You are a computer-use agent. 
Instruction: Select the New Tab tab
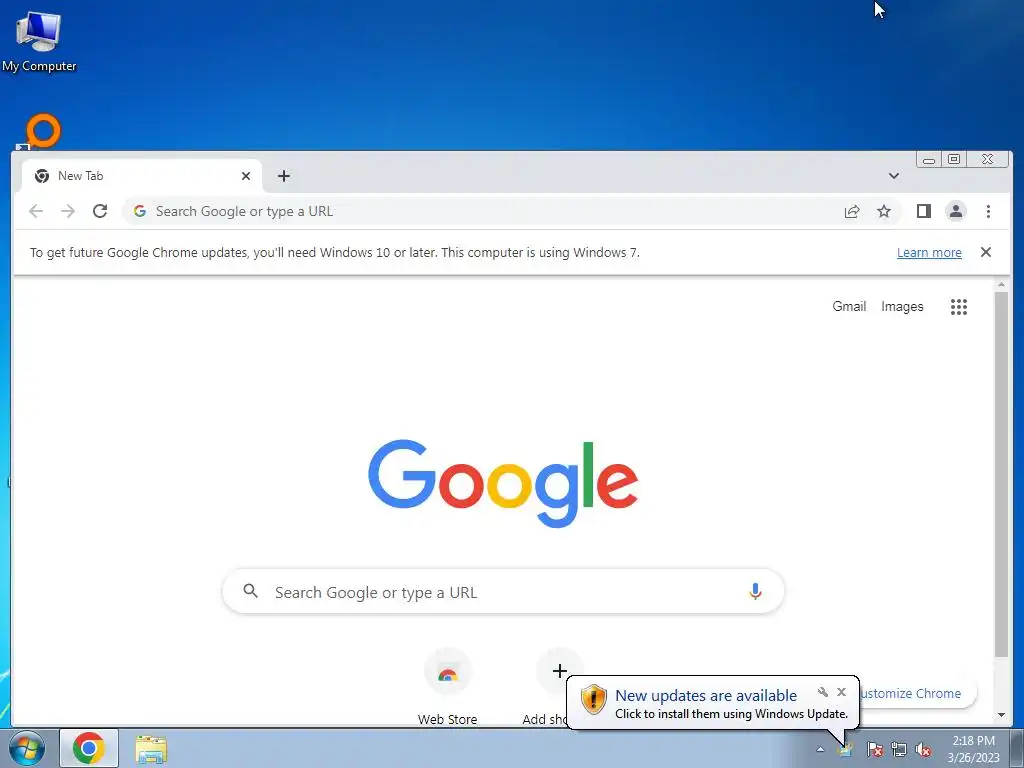pyautogui.click(x=142, y=176)
